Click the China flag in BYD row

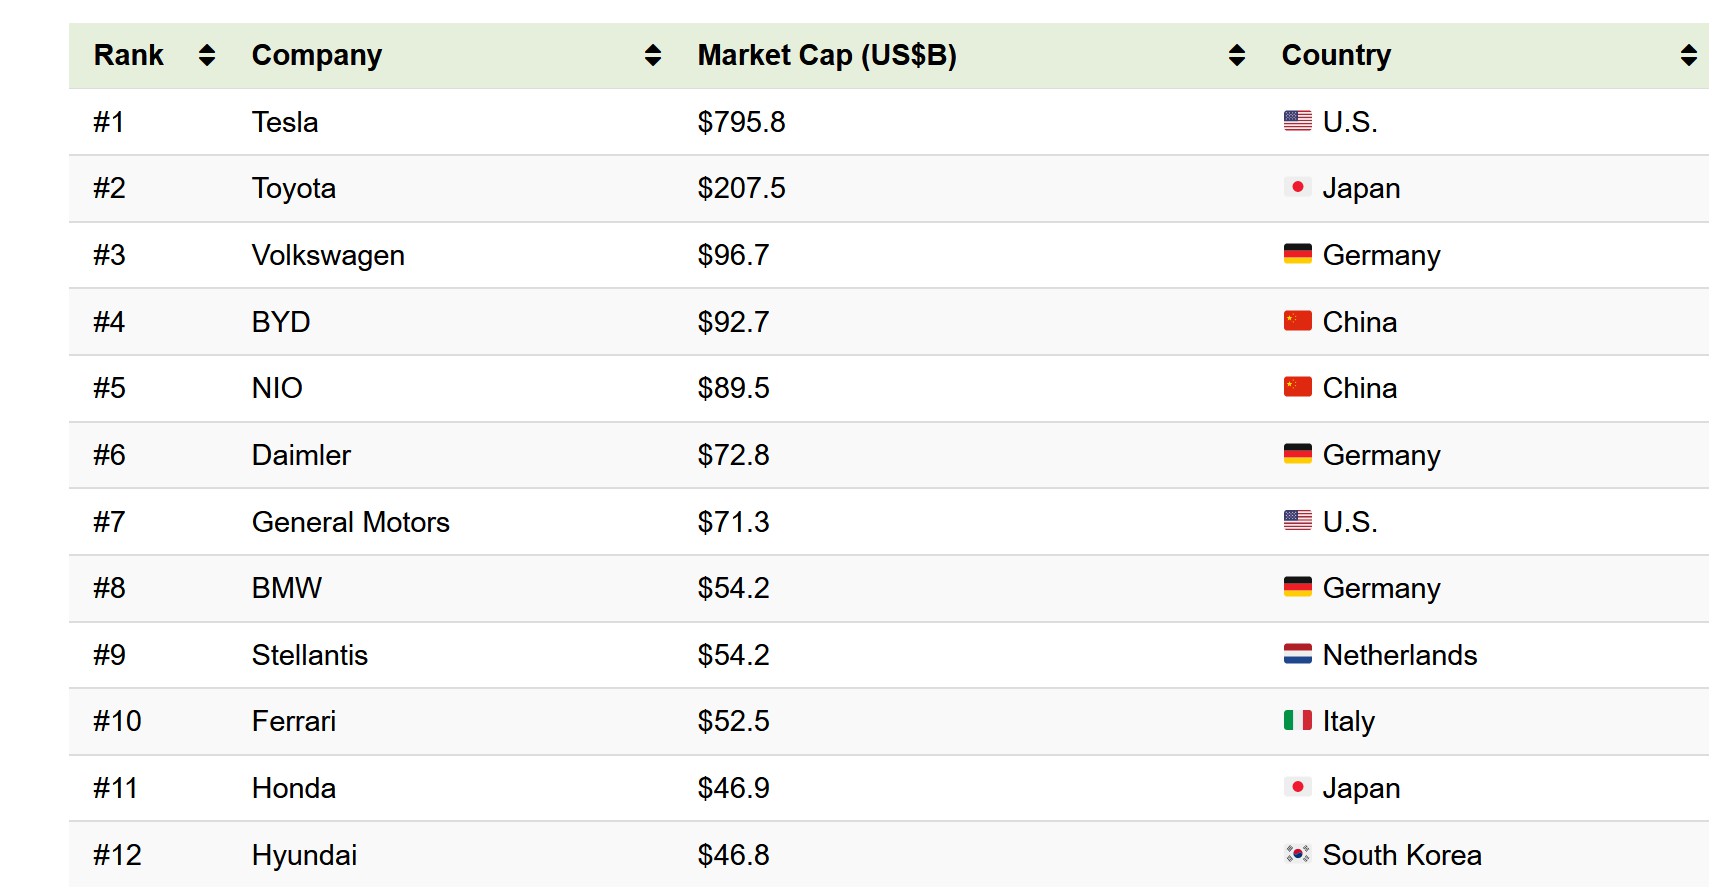coord(1297,321)
